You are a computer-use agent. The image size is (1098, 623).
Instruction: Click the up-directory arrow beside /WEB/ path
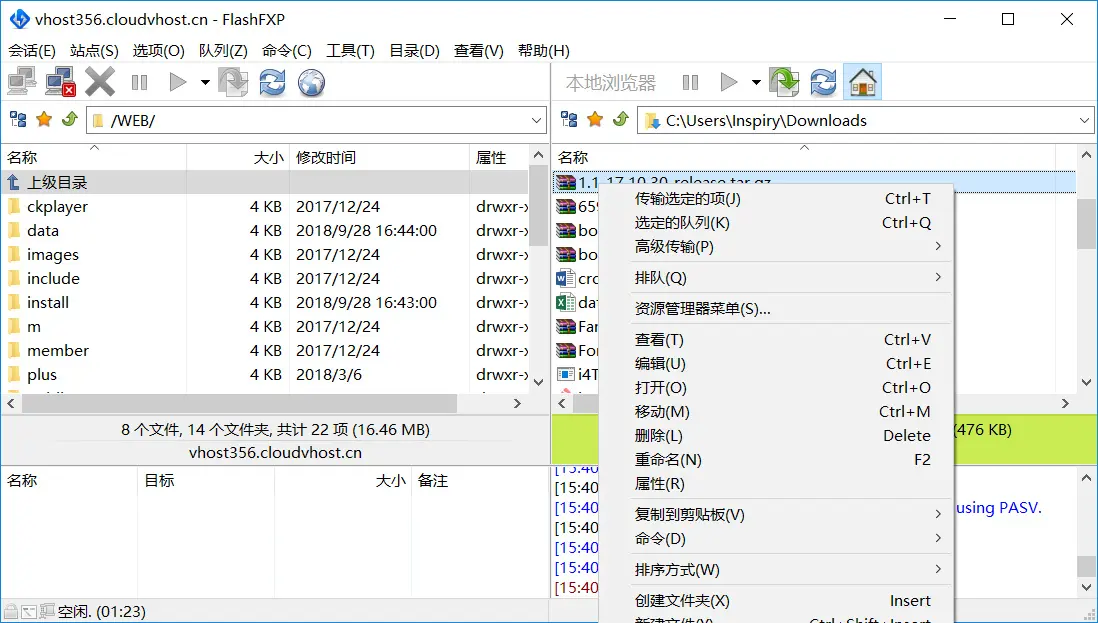coord(69,120)
